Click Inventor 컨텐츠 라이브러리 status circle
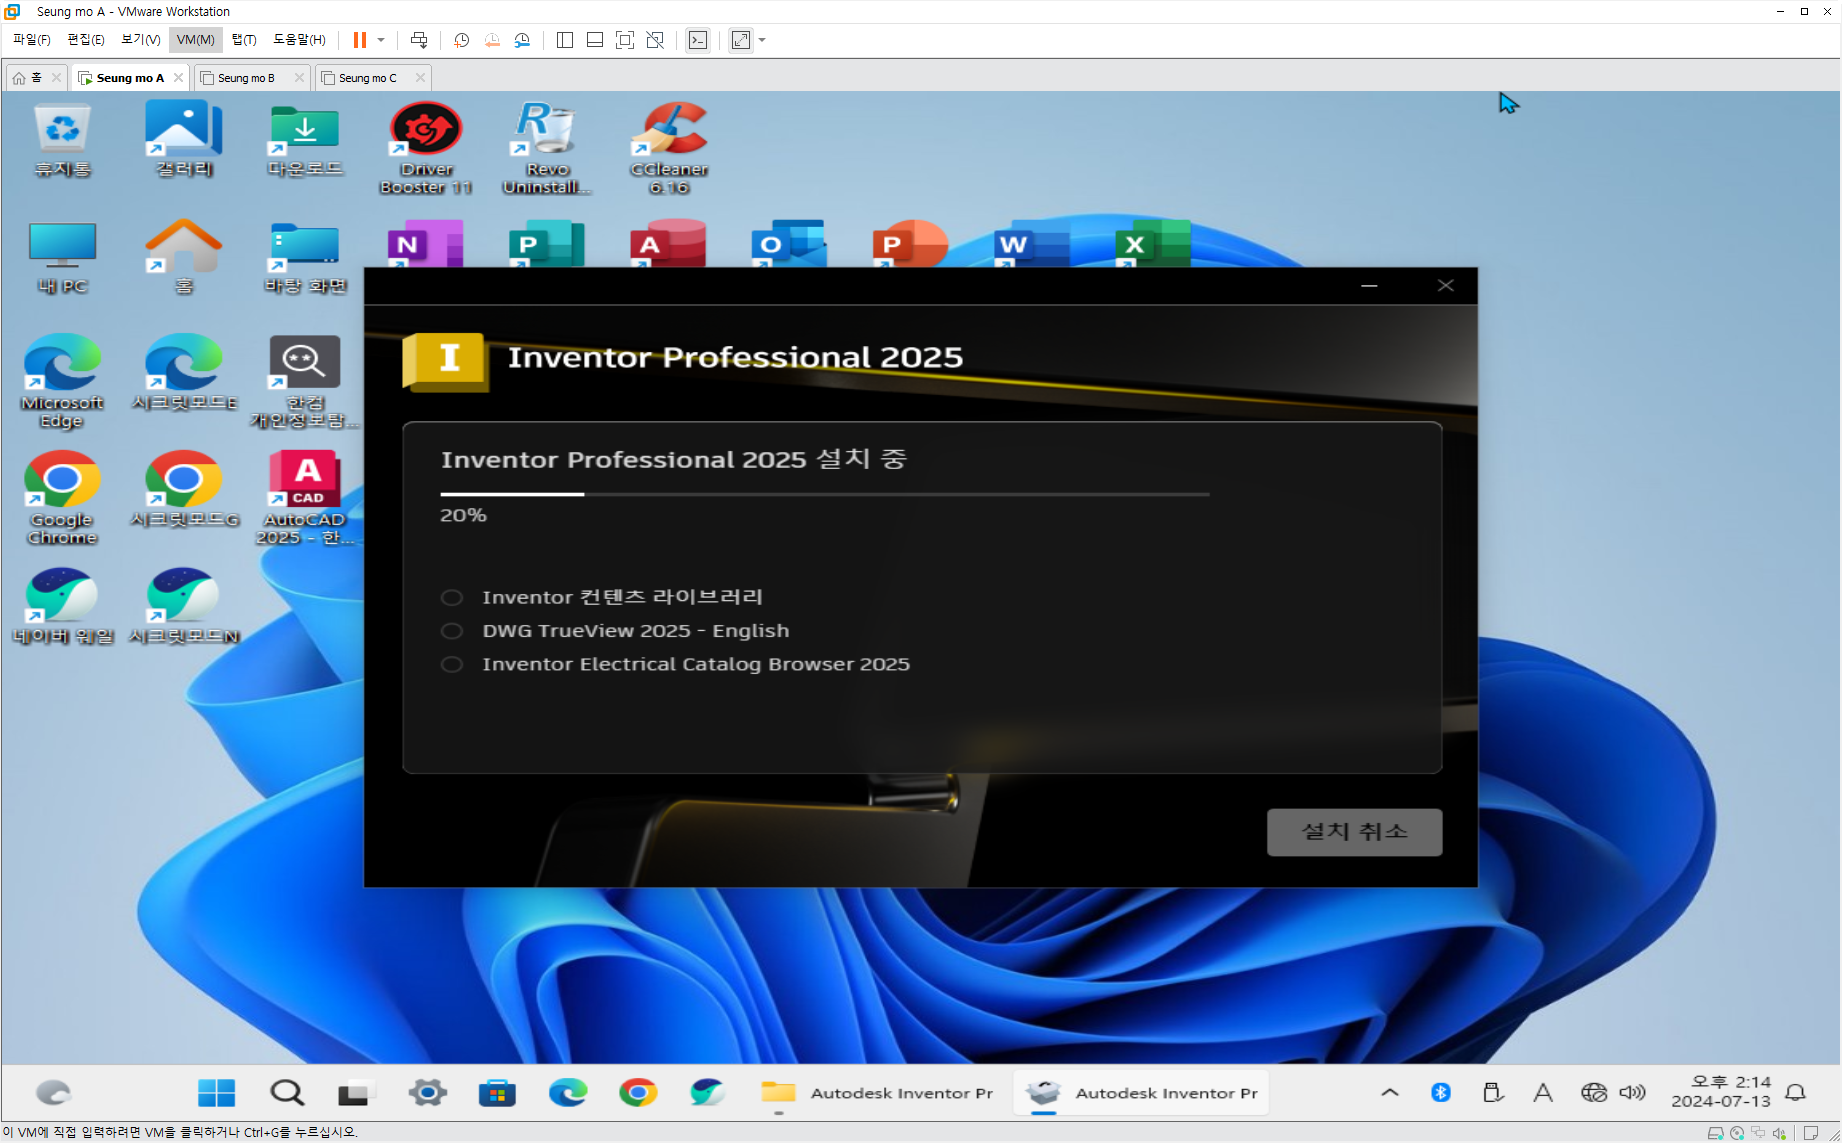Viewport: 1842px width, 1143px height. click(x=452, y=597)
